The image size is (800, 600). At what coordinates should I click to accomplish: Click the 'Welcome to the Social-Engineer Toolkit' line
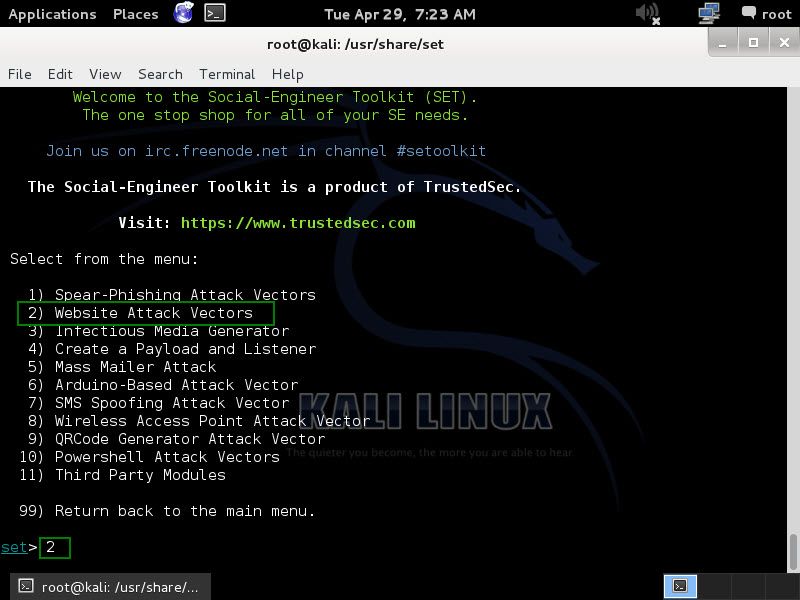(274, 97)
